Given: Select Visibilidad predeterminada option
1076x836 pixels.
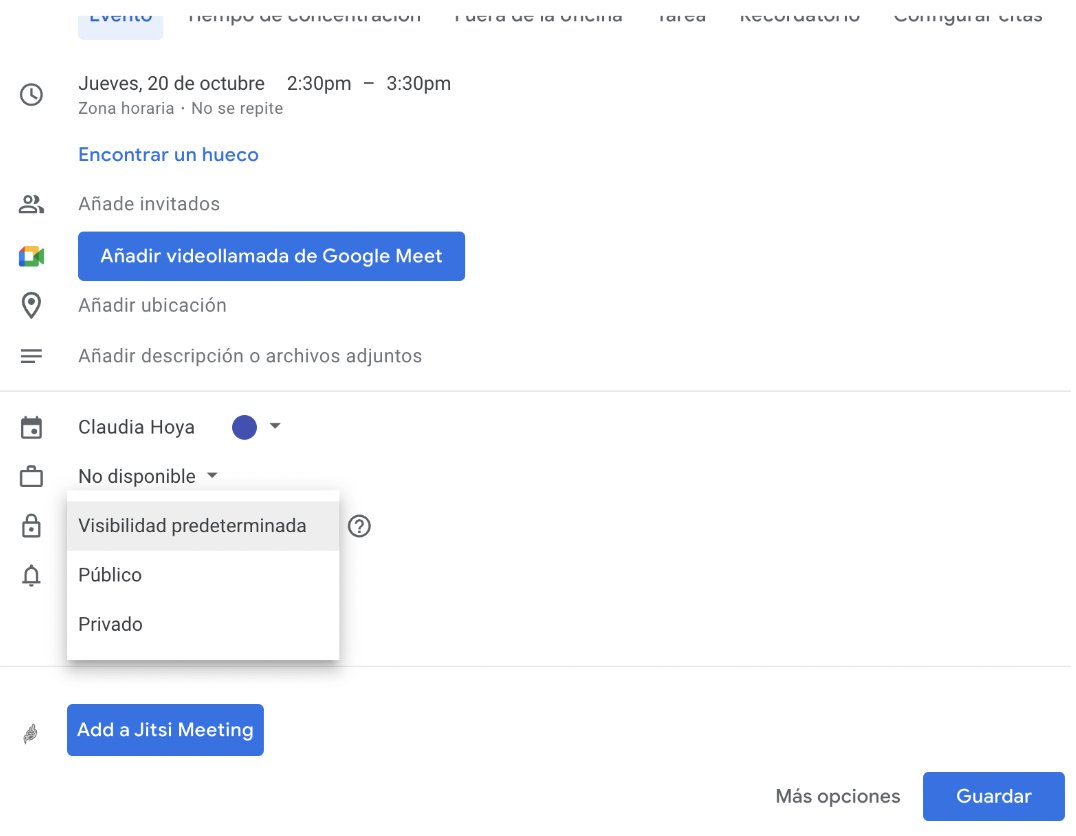Looking at the screenshot, I should tap(203, 526).
